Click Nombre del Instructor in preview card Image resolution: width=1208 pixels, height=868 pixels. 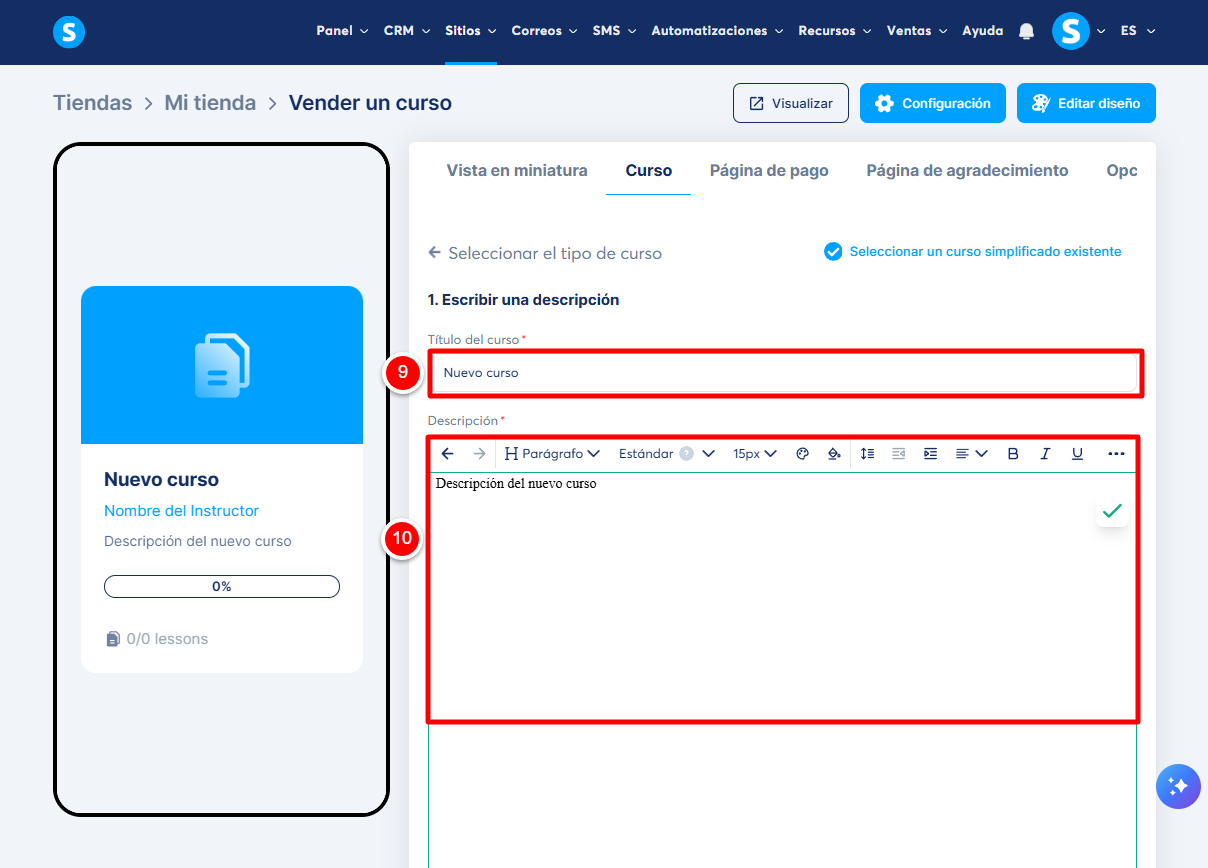(x=181, y=511)
